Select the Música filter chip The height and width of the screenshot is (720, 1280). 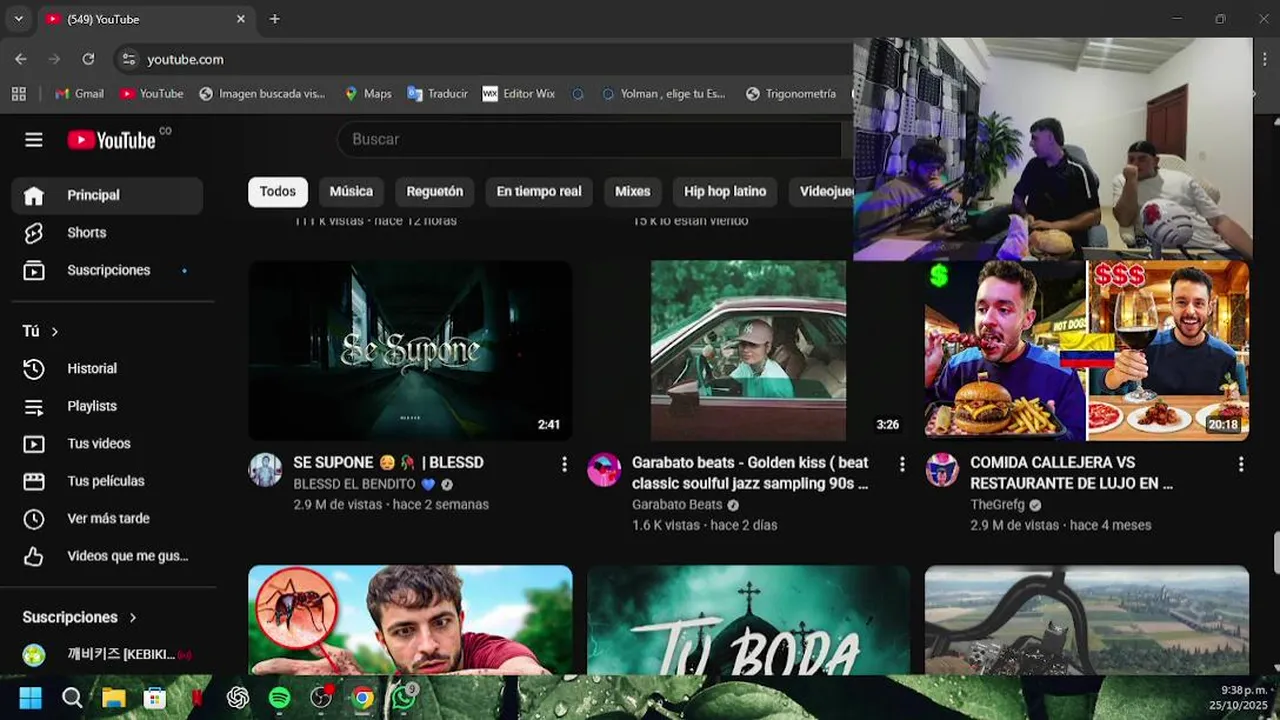tap(351, 191)
